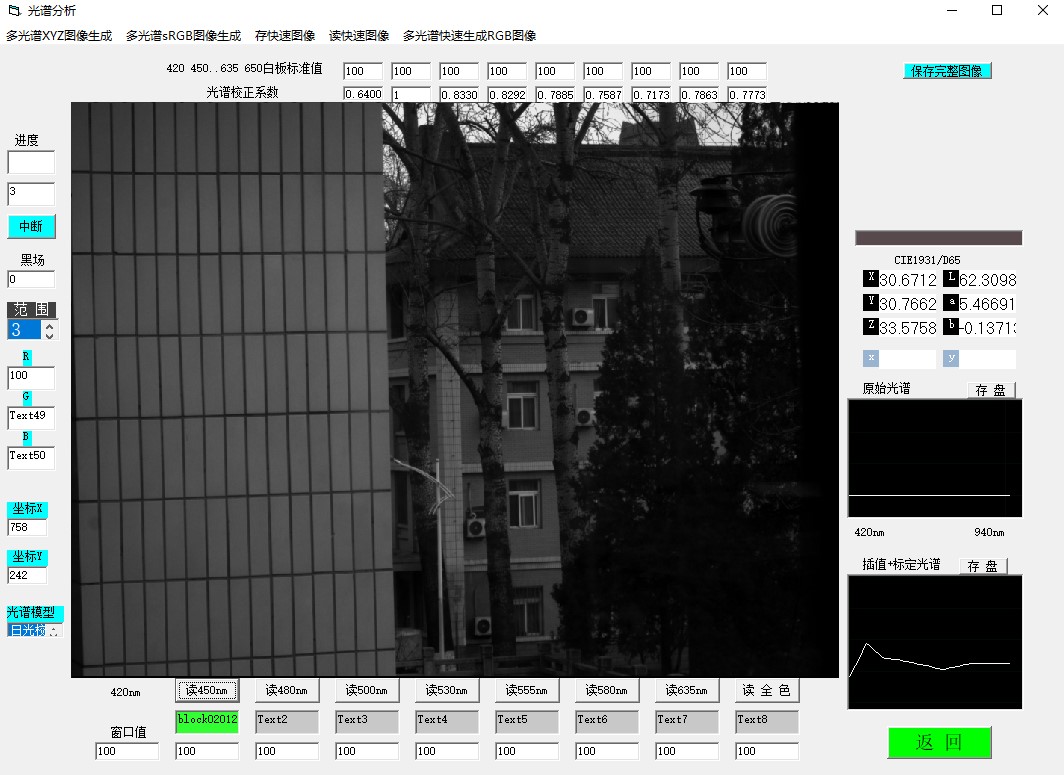Open the 光谱模型 dropdown list

click(x=54, y=630)
